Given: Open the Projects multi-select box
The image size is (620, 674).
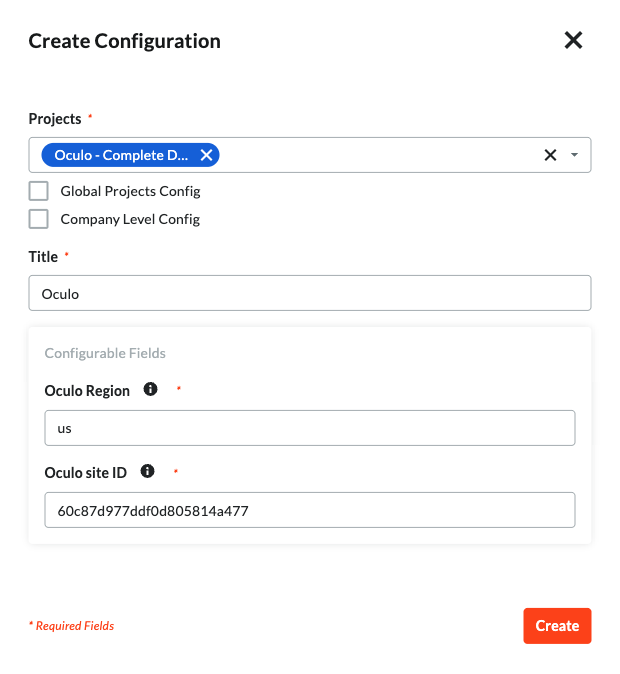Looking at the screenshot, I should pos(380,155).
